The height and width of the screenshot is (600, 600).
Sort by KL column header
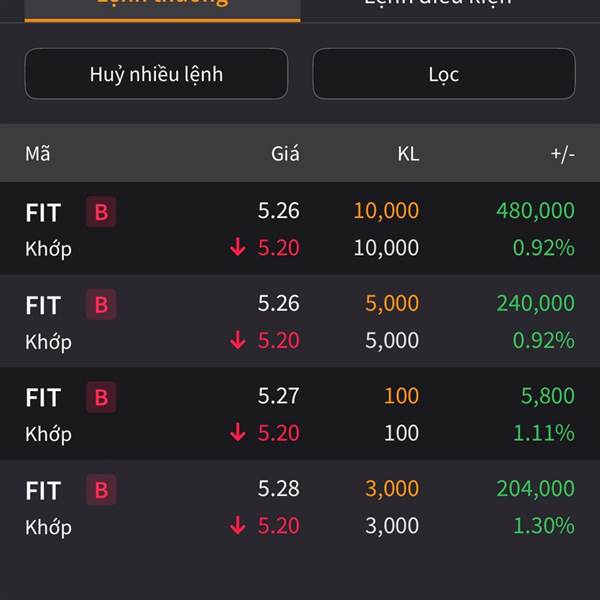408,154
